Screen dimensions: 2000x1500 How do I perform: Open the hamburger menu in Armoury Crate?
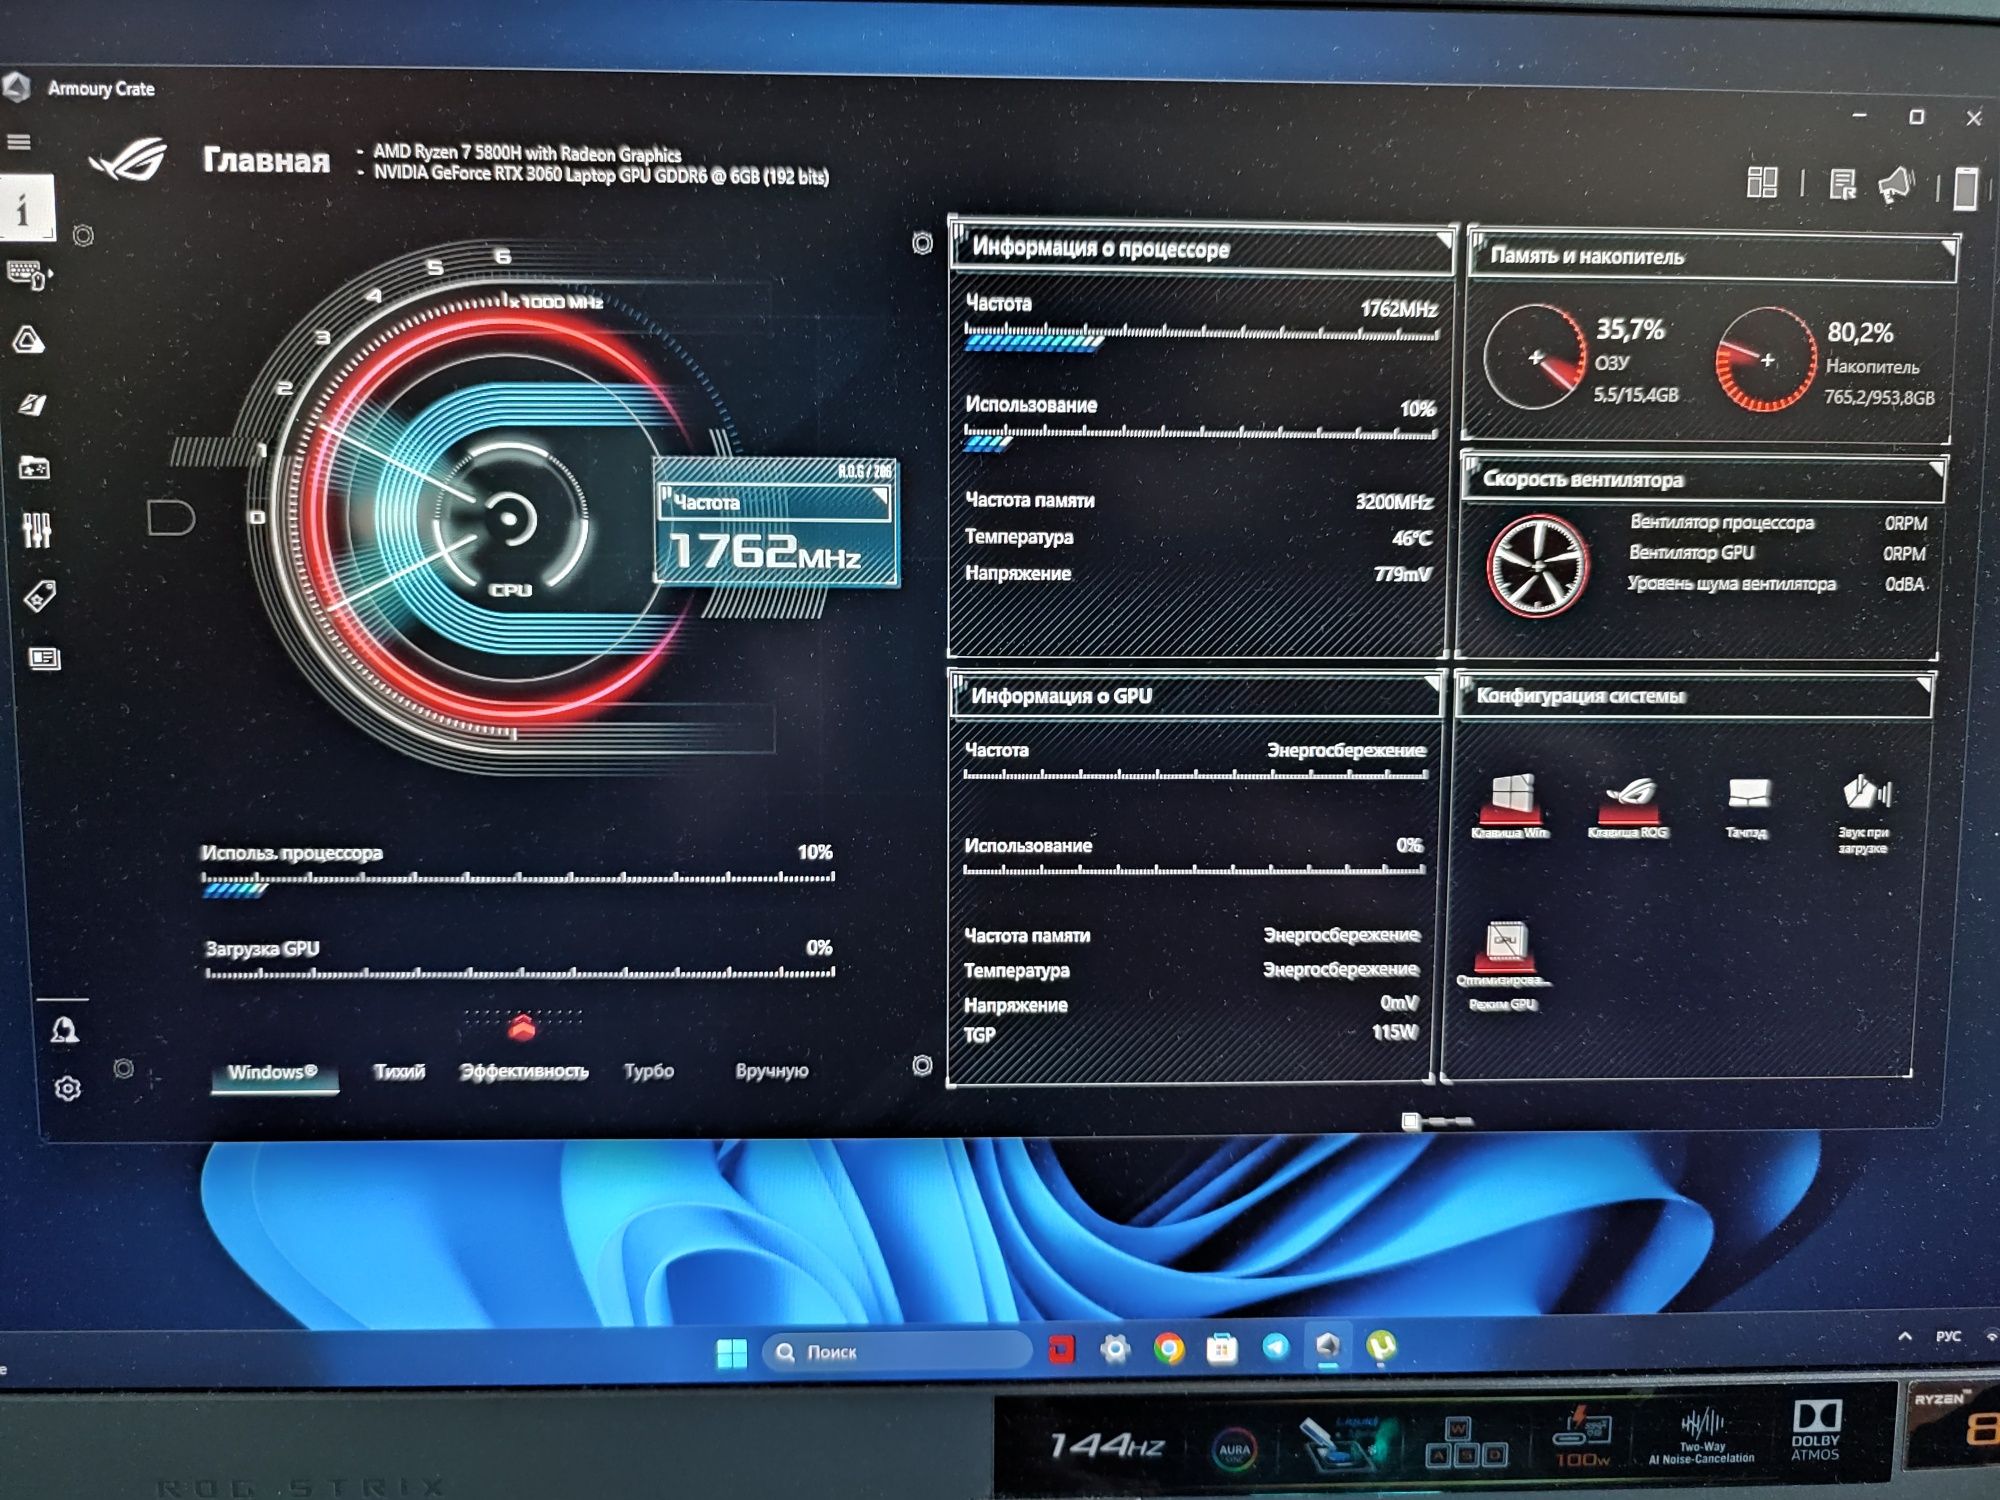[x=18, y=142]
